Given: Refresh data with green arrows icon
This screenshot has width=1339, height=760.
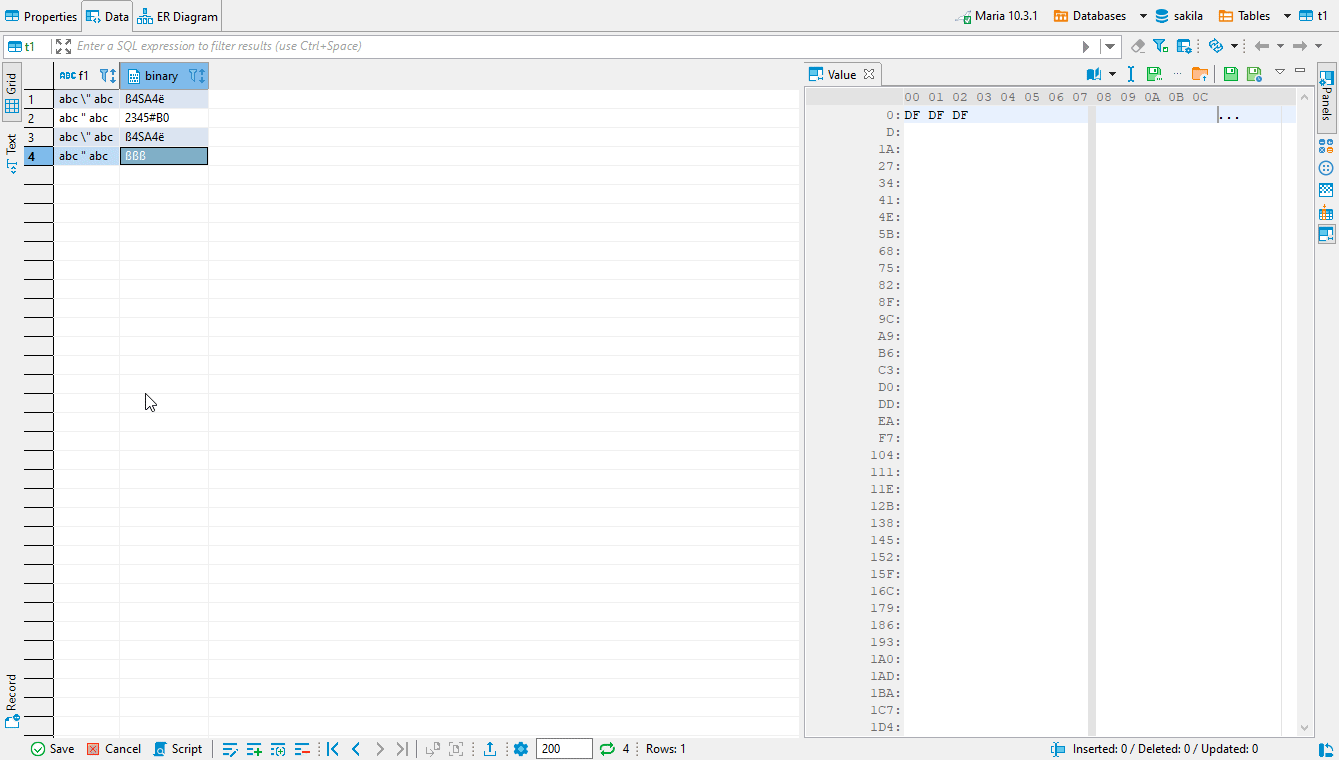Looking at the screenshot, I should [607, 749].
